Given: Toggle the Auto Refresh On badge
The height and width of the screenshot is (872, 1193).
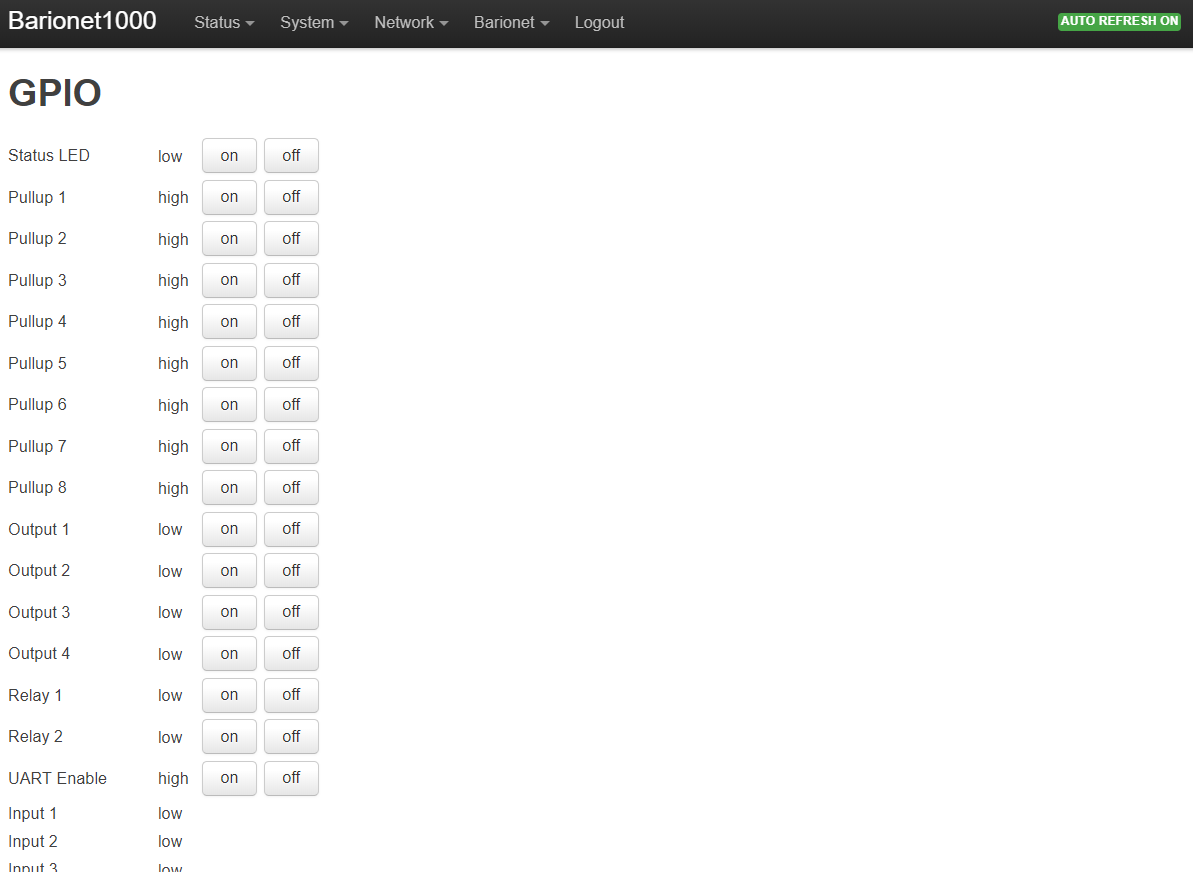Looking at the screenshot, I should (1119, 21).
